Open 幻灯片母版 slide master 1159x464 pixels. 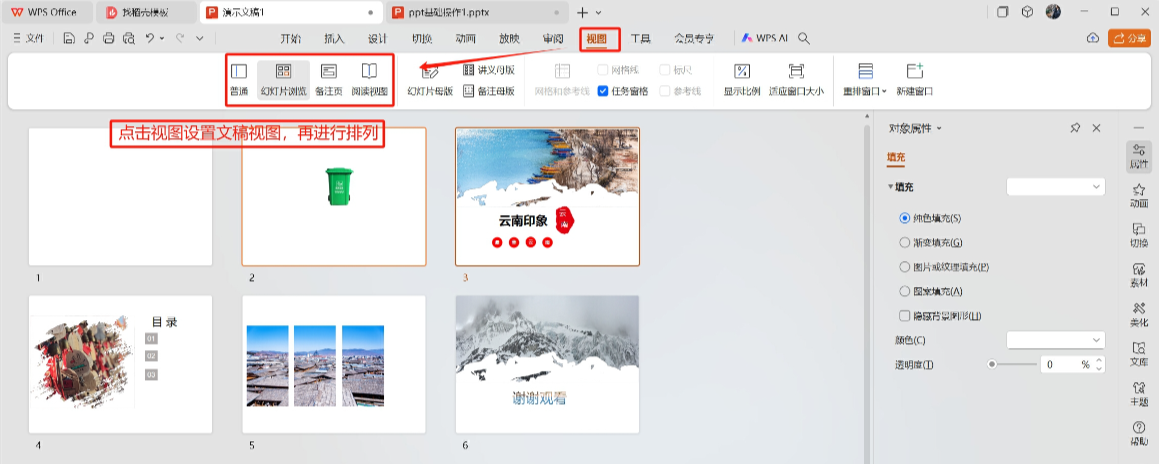coord(430,79)
